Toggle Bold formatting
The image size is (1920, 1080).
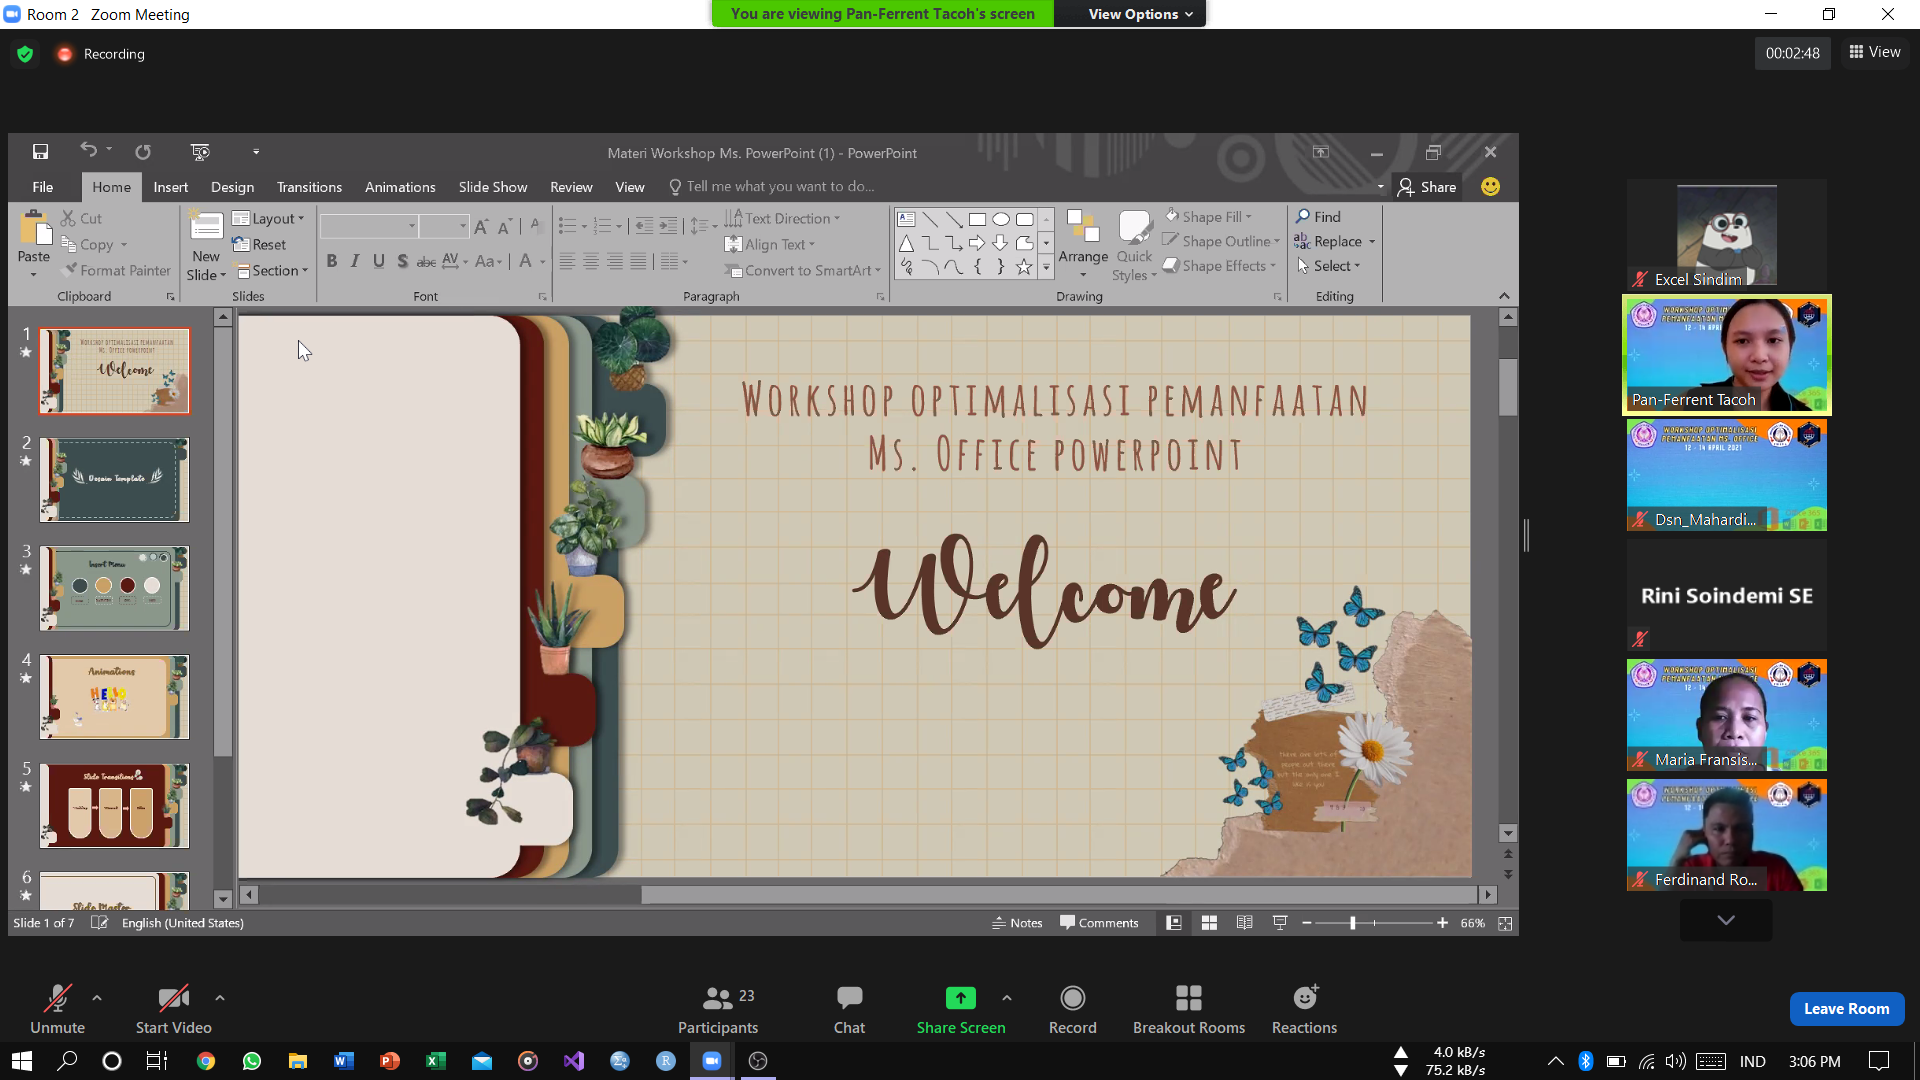(x=331, y=261)
